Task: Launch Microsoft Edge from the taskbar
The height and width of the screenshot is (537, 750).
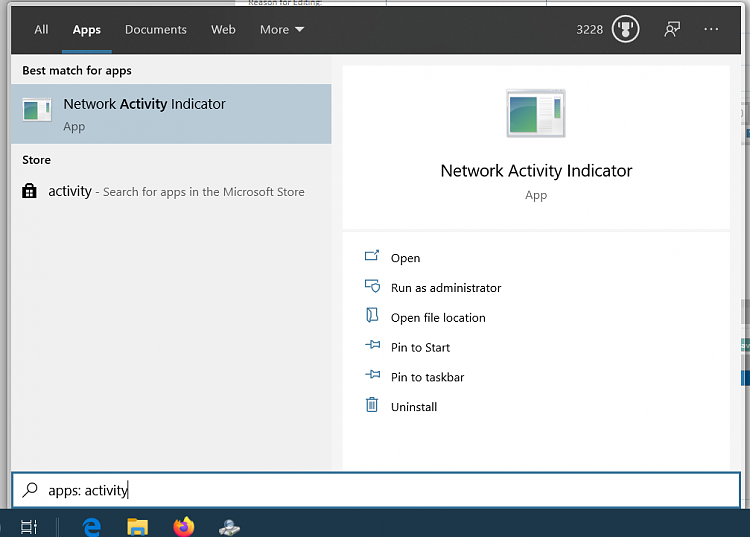Action: [x=92, y=526]
